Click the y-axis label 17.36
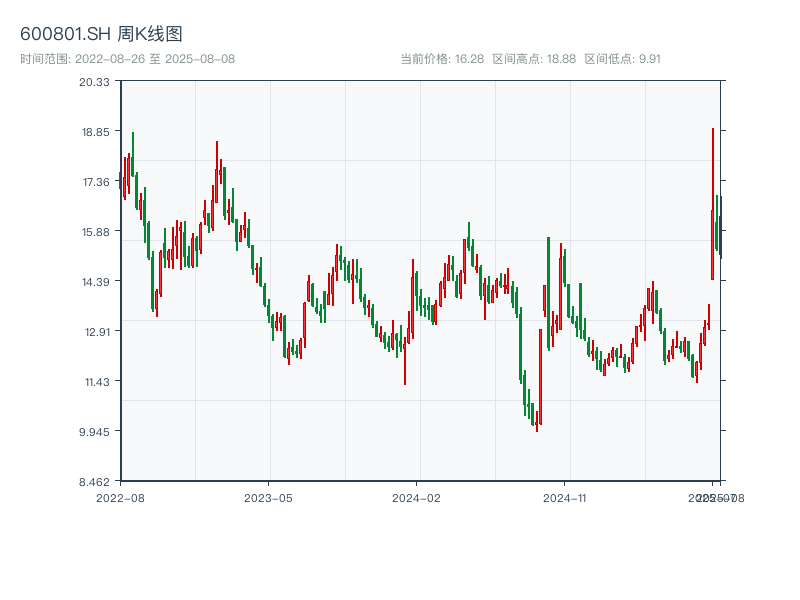Viewport: 800px width, 600px height. click(95, 182)
